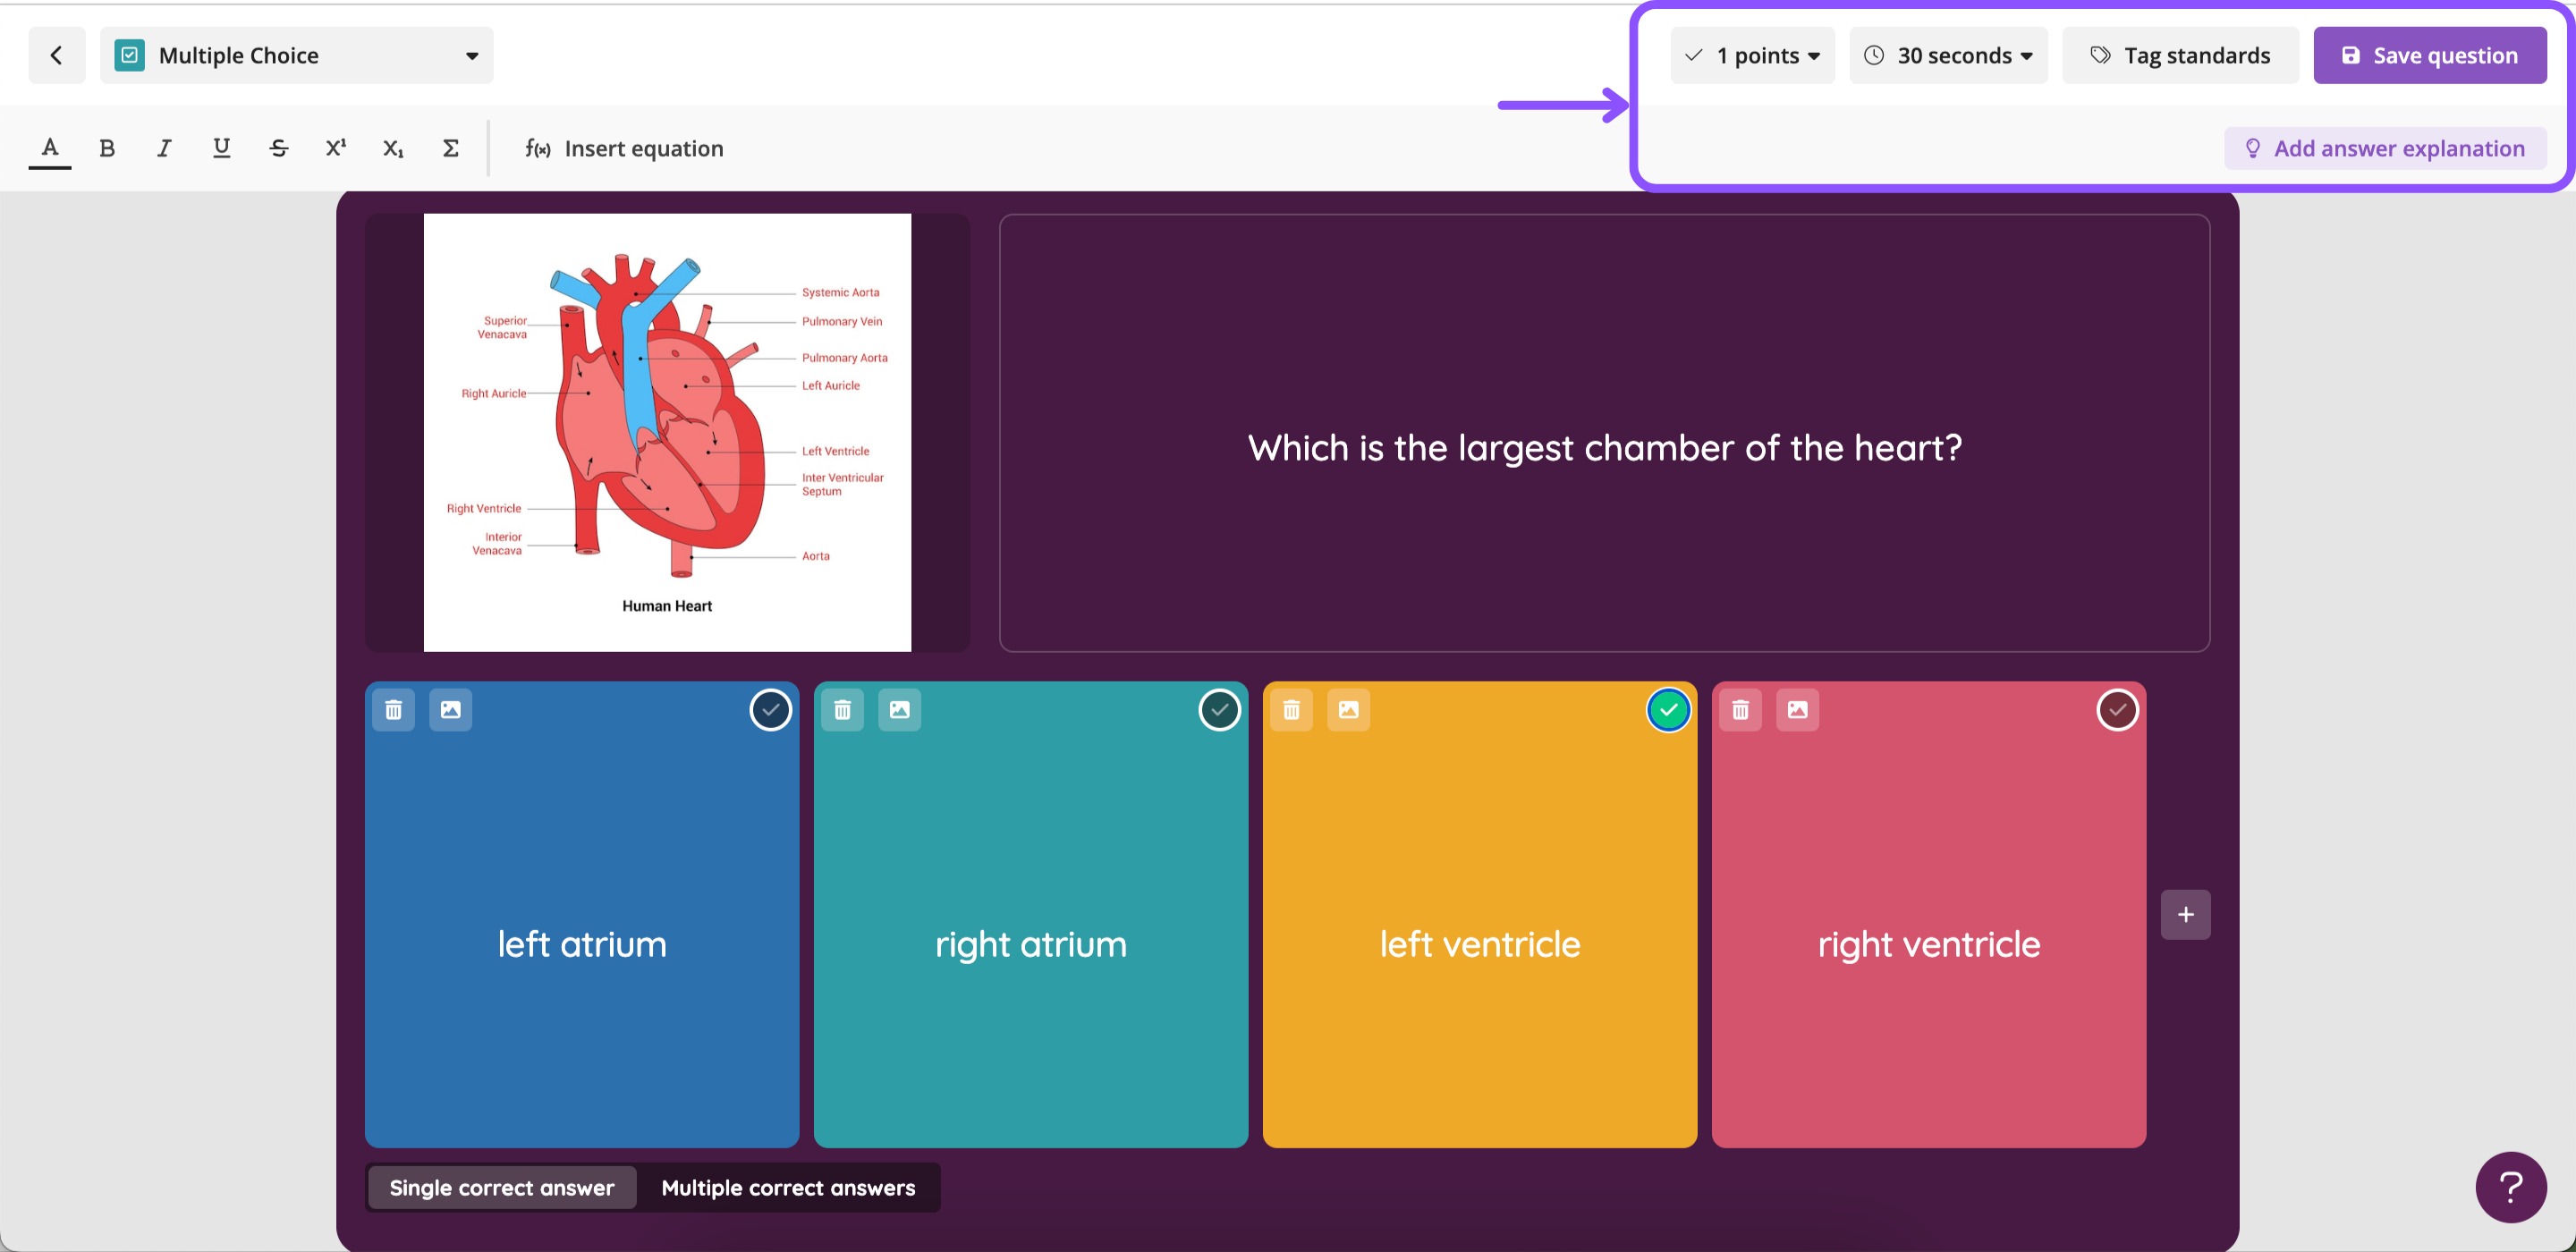Screen dimensions: 2576x1252
Task: Click the Save question button
Action: (x=2430, y=55)
